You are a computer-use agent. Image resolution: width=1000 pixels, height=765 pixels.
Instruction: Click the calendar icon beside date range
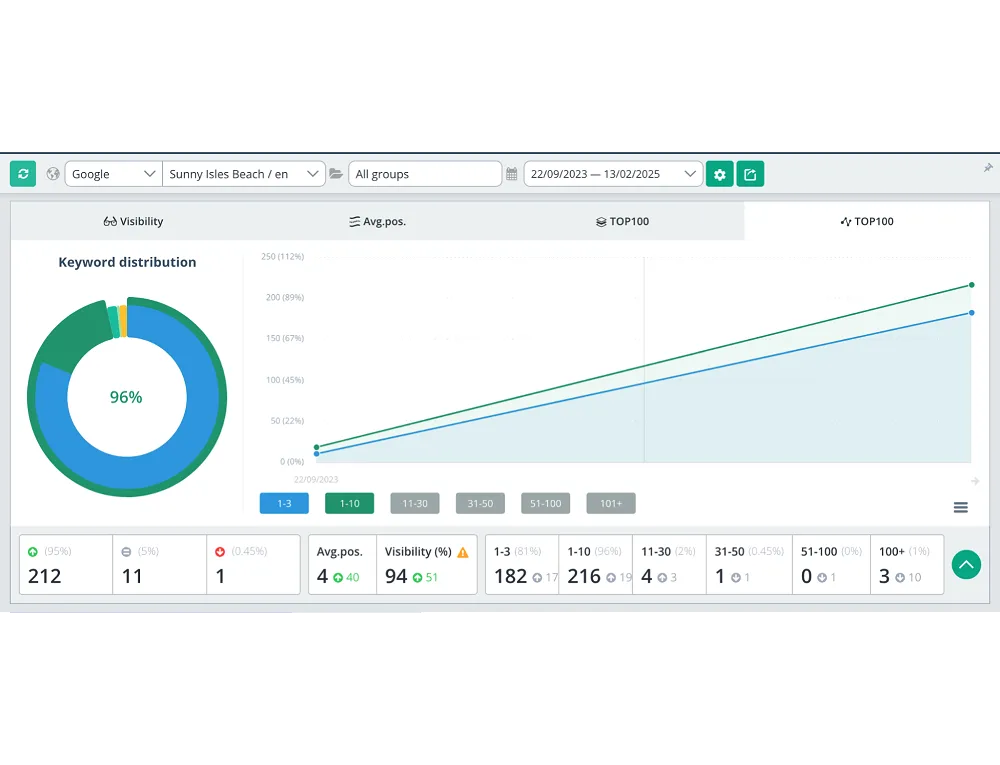512,174
